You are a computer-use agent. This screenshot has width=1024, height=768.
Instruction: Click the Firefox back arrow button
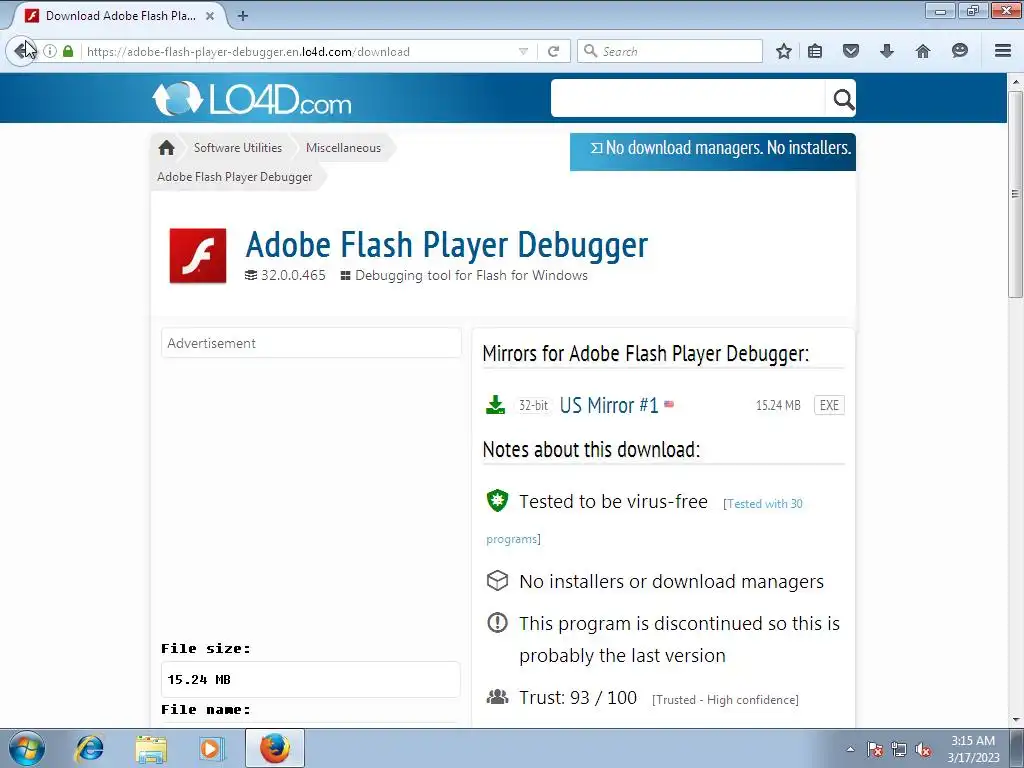[x=22, y=50]
